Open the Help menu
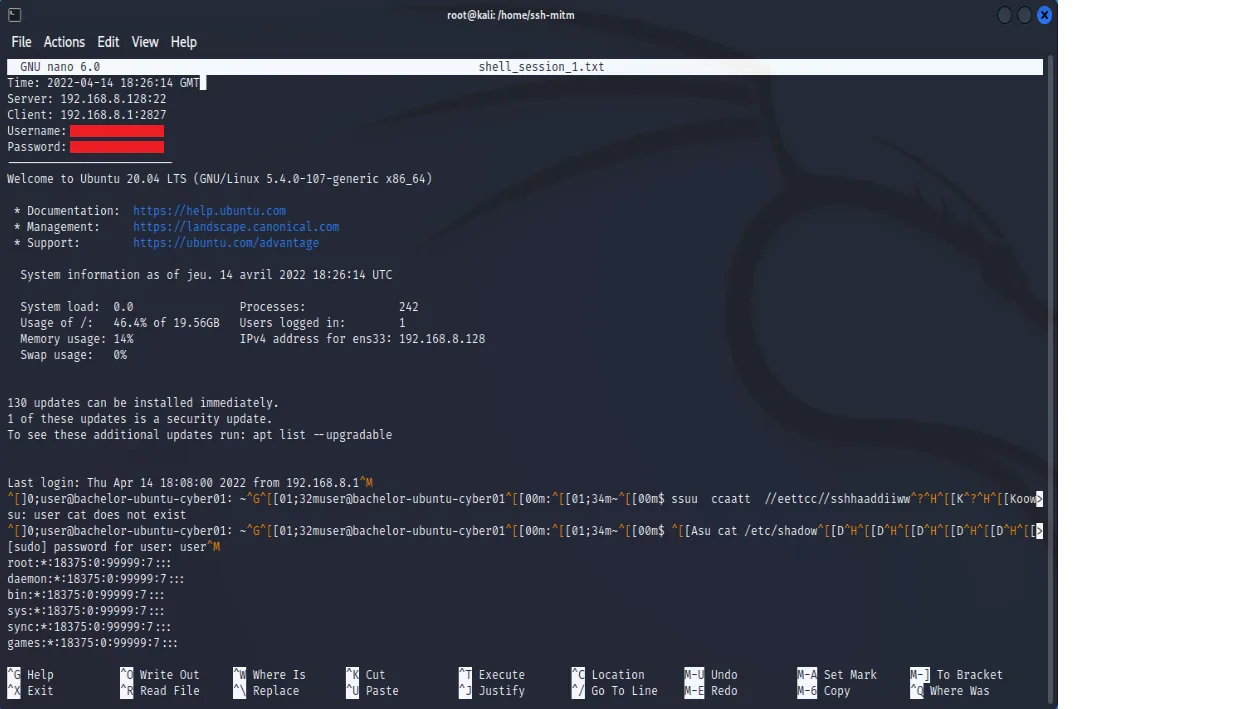Image resolution: width=1237 pixels, height=709 pixels. point(184,42)
